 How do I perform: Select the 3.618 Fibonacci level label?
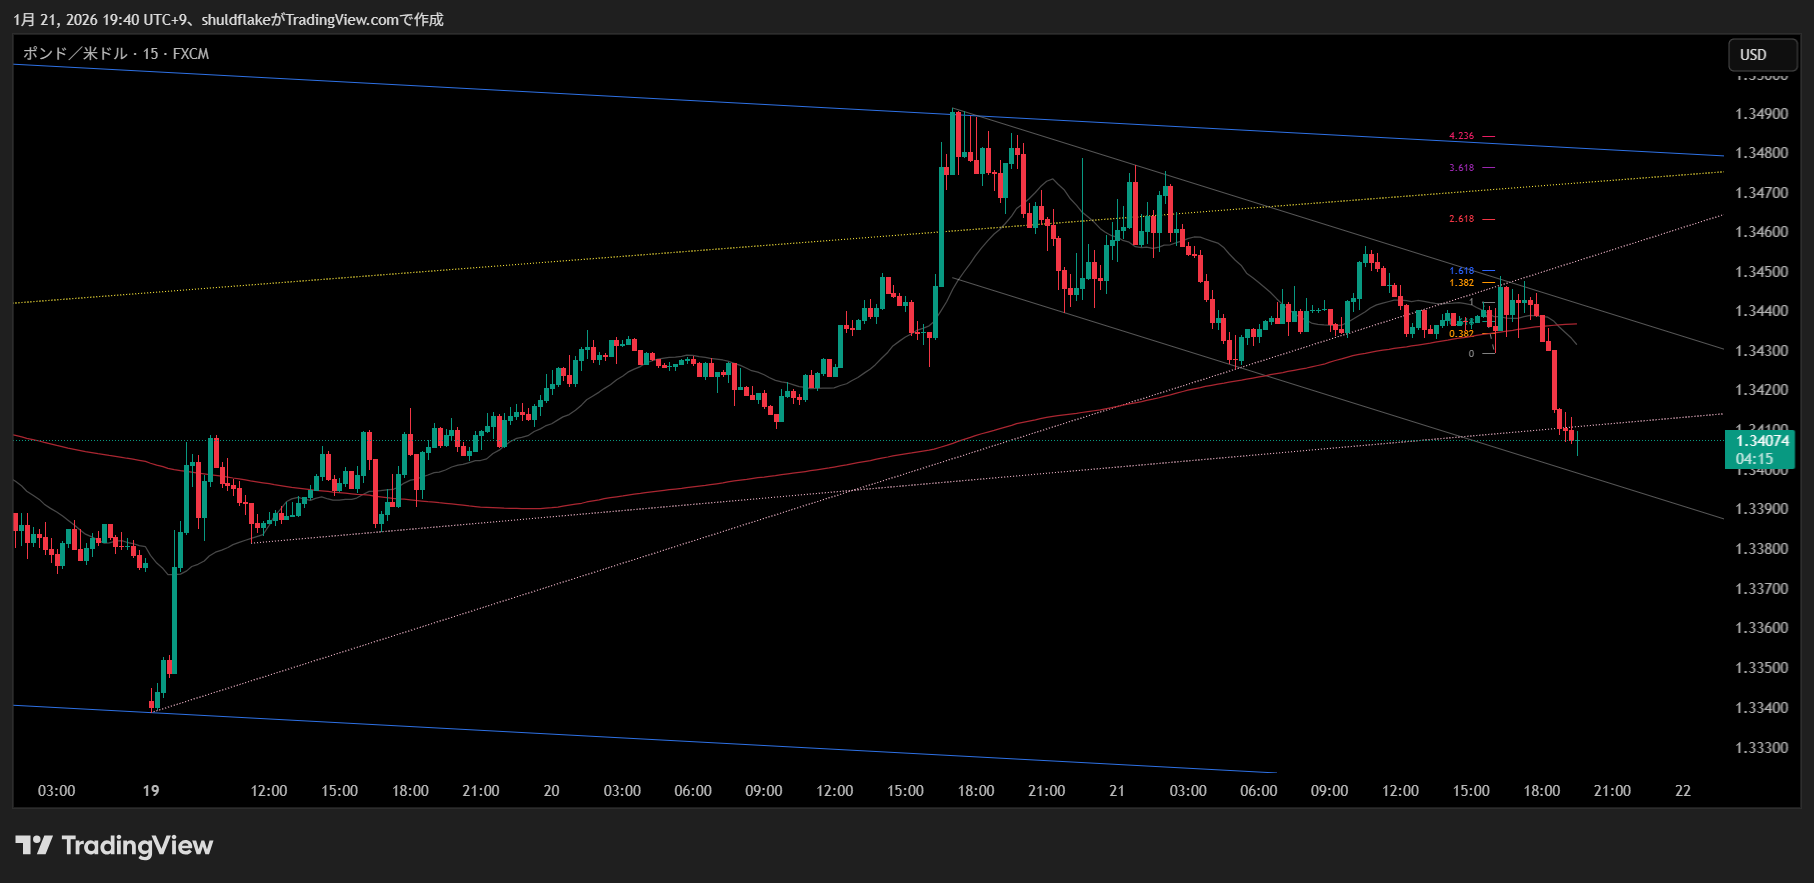point(1461,168)
